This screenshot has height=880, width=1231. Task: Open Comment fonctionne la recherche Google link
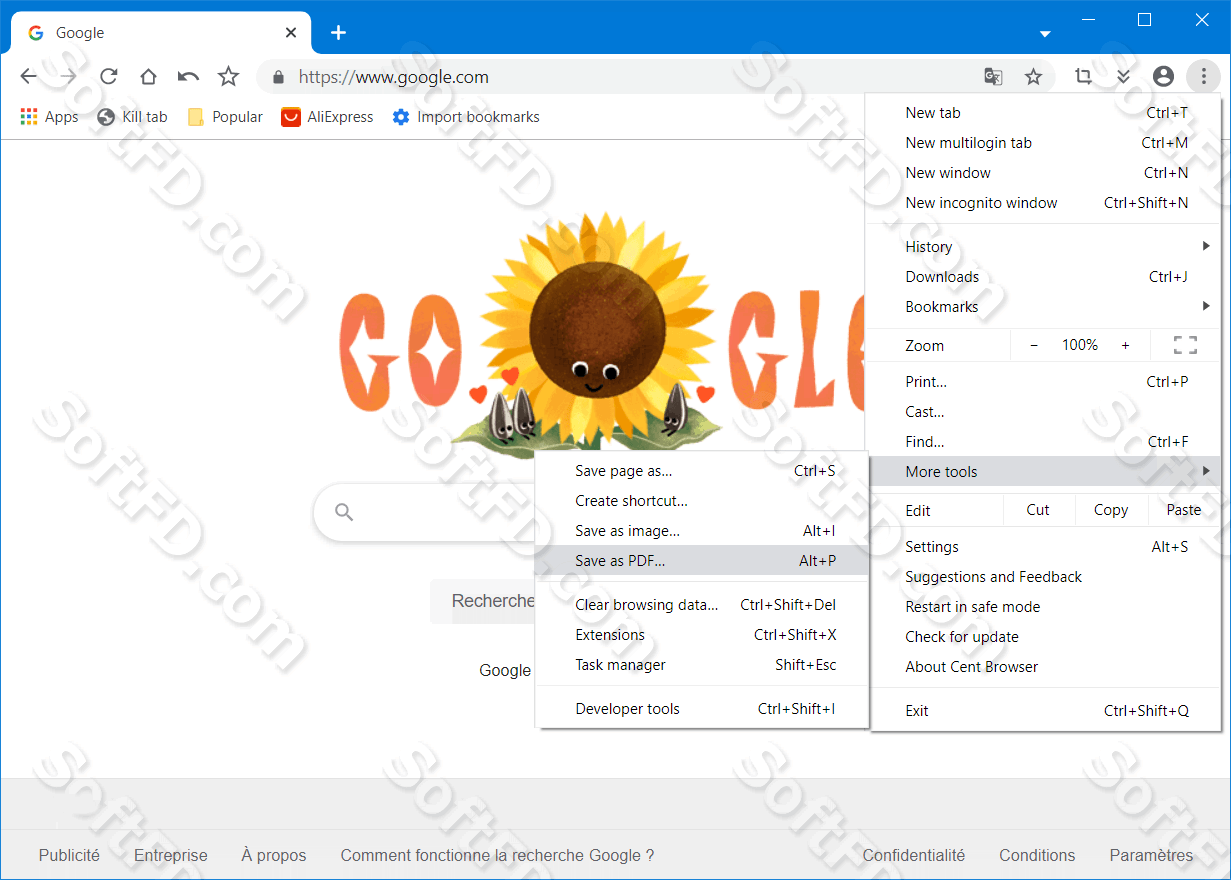point(497,856)
